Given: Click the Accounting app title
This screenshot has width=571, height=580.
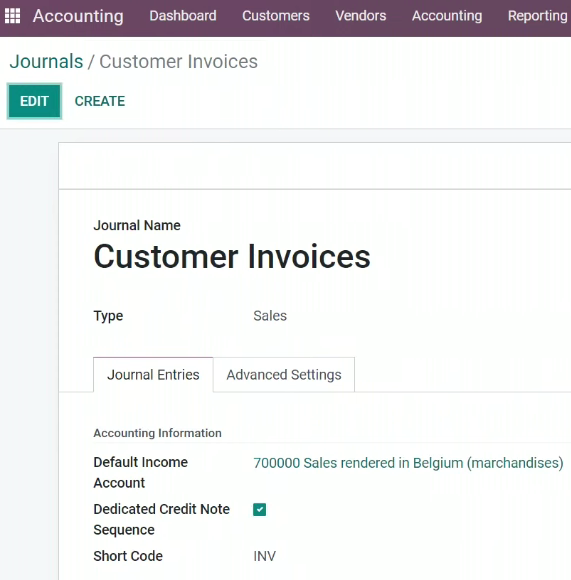Looking at the screenshot, I should click(78, 16).
